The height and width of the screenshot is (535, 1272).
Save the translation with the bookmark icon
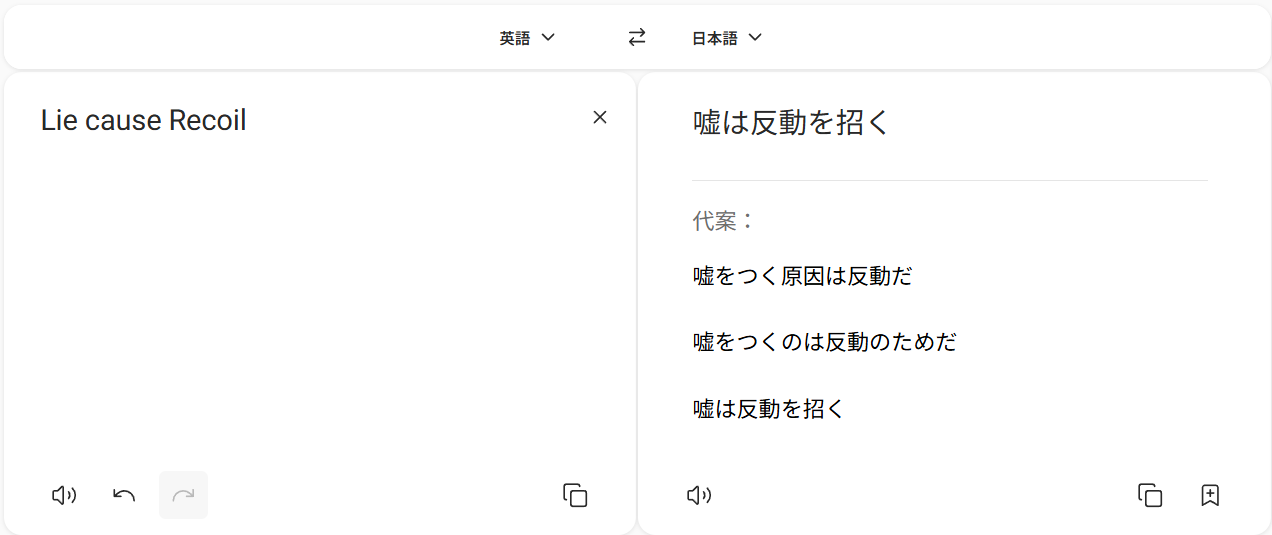(1210, 495)
